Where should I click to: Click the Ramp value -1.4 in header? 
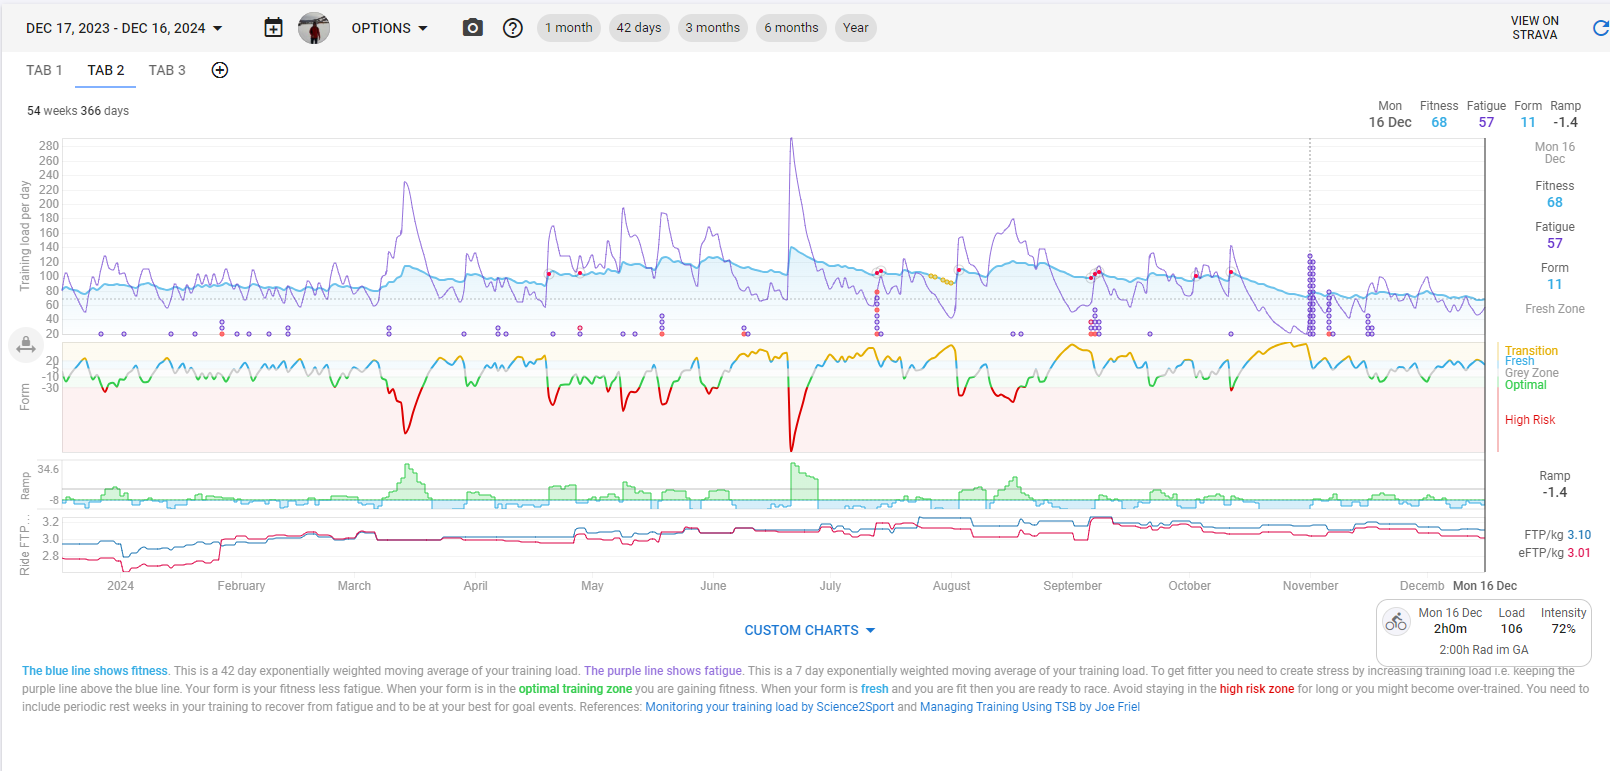[x=1565, y=122]
